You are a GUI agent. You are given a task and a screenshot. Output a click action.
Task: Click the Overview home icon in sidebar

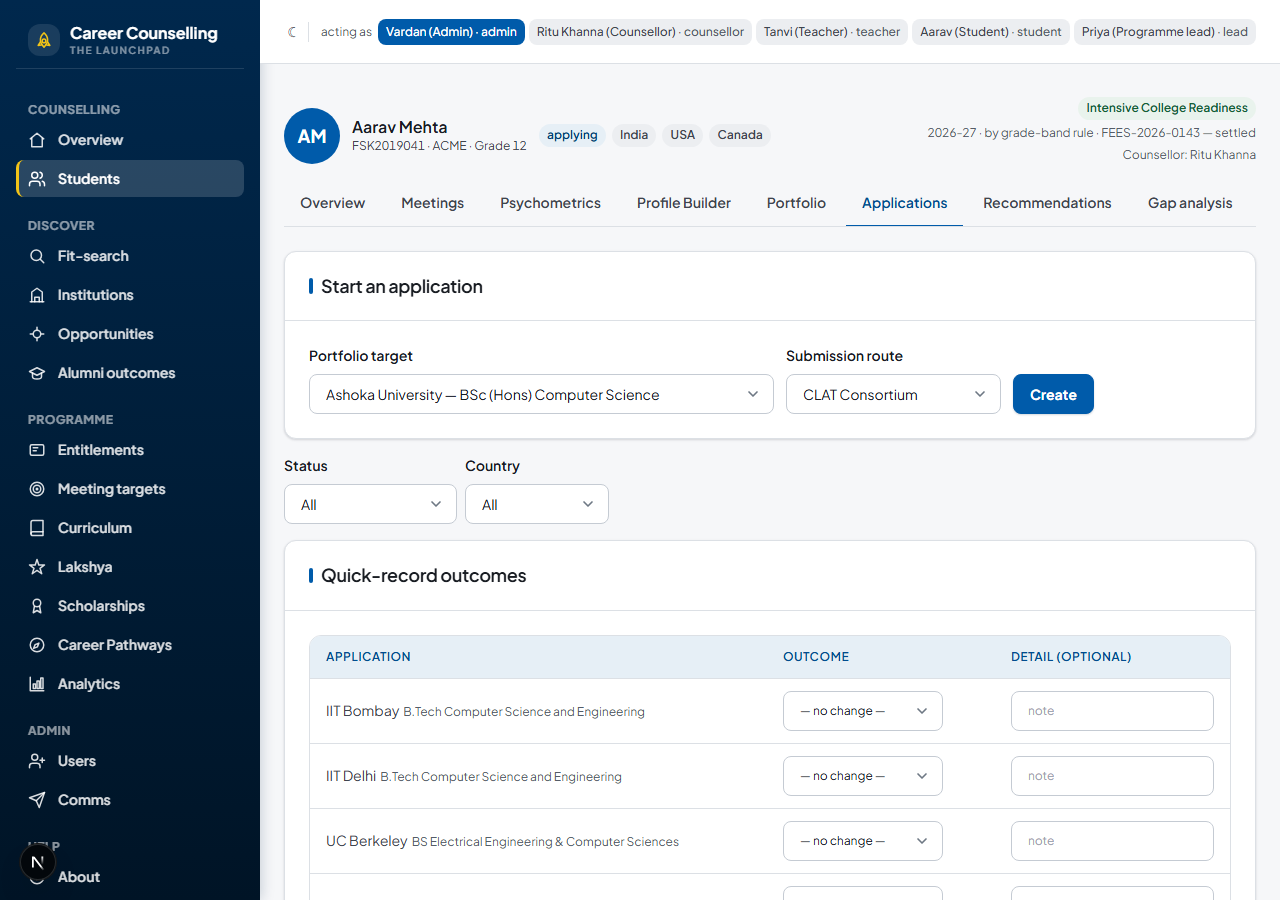(37, 140)
